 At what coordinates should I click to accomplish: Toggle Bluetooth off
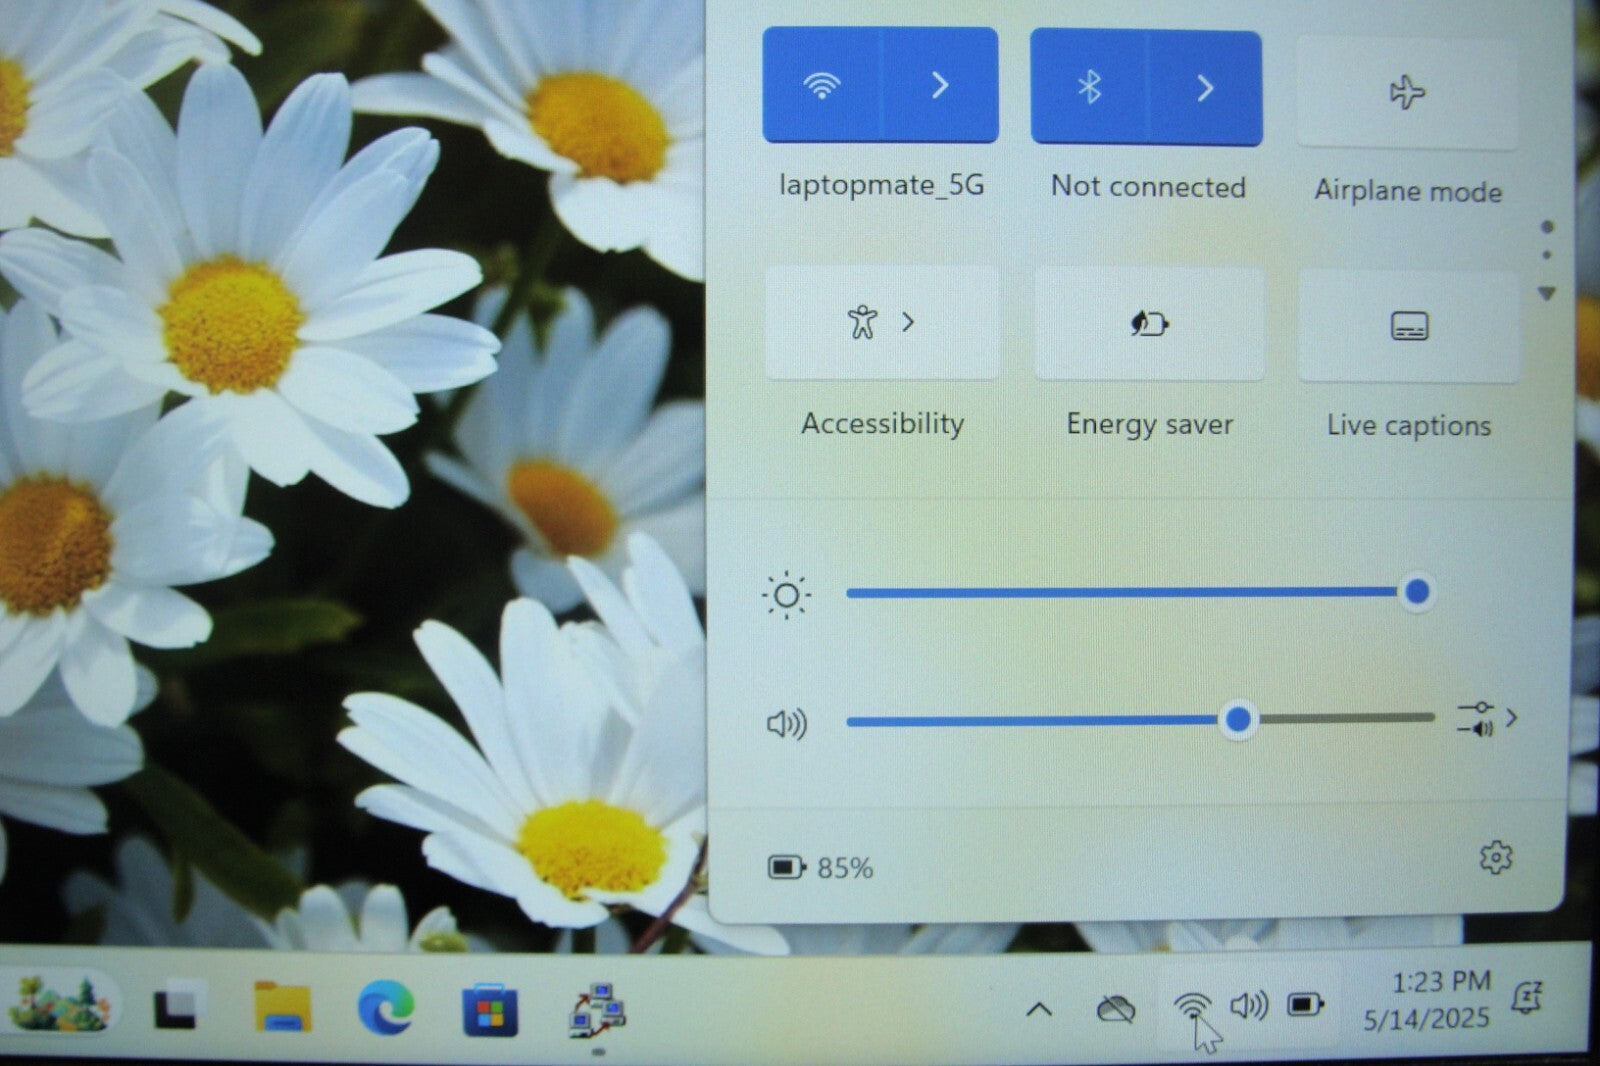click(x=1089, y=88)
